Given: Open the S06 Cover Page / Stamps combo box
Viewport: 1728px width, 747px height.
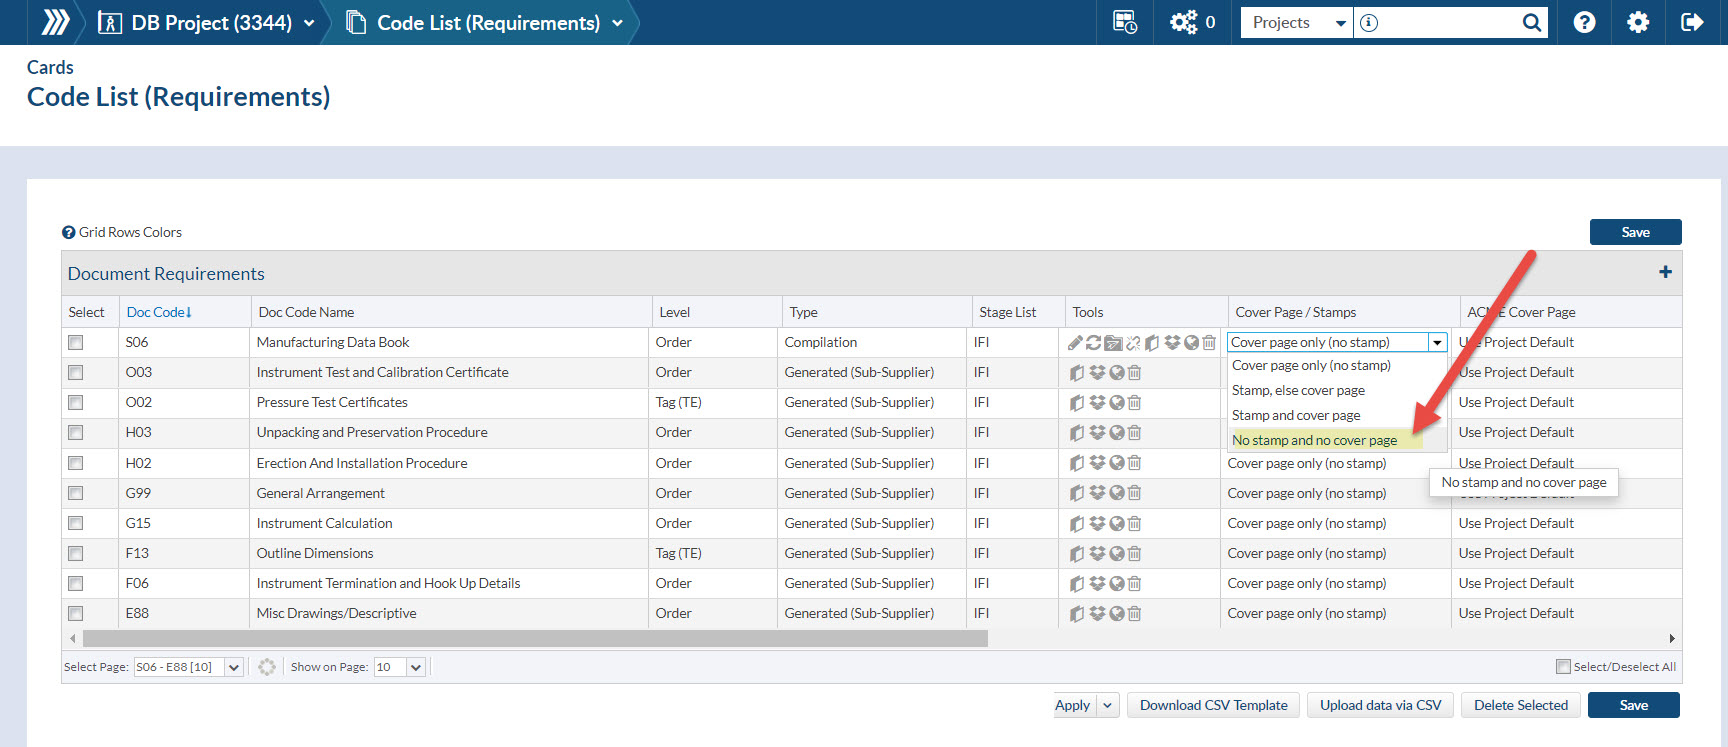Looking at the screenshot, I should (1337, 342).
